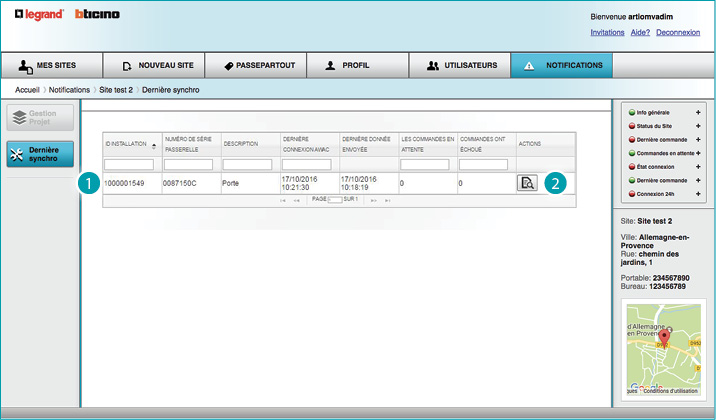Expand the Commandes en attente section
This screenshot has height=420, width=716.
[697, 152]
